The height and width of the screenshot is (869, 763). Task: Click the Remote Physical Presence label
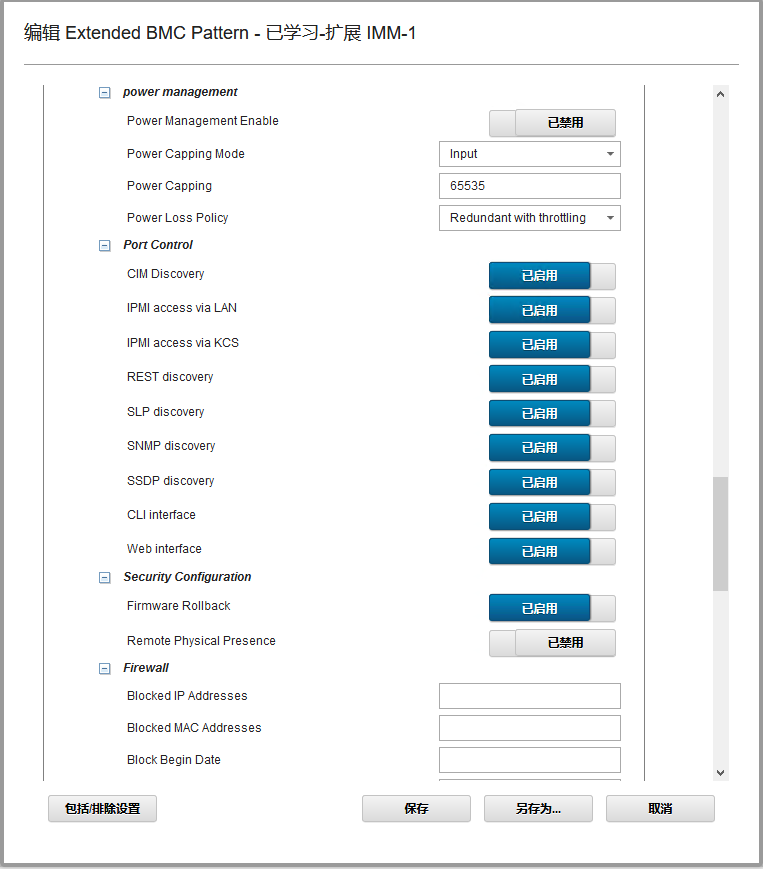201,641
